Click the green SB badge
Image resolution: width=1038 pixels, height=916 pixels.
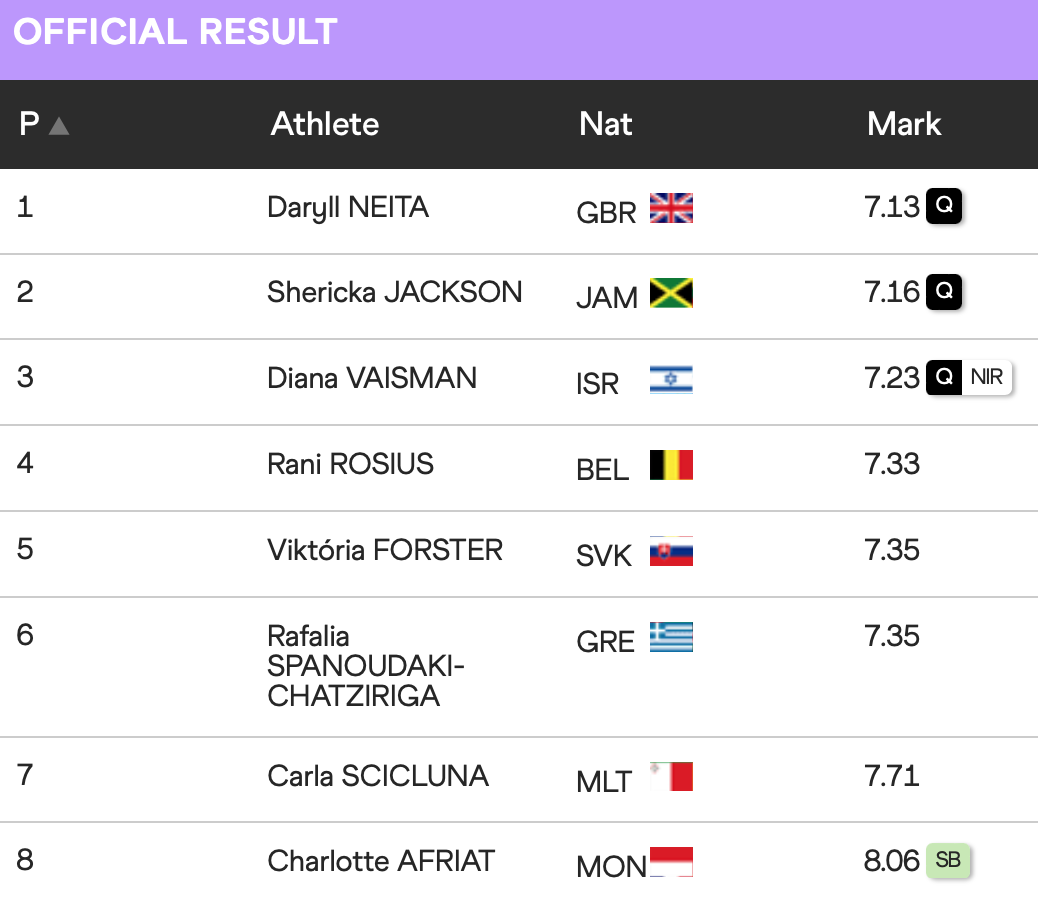(947, 860)
